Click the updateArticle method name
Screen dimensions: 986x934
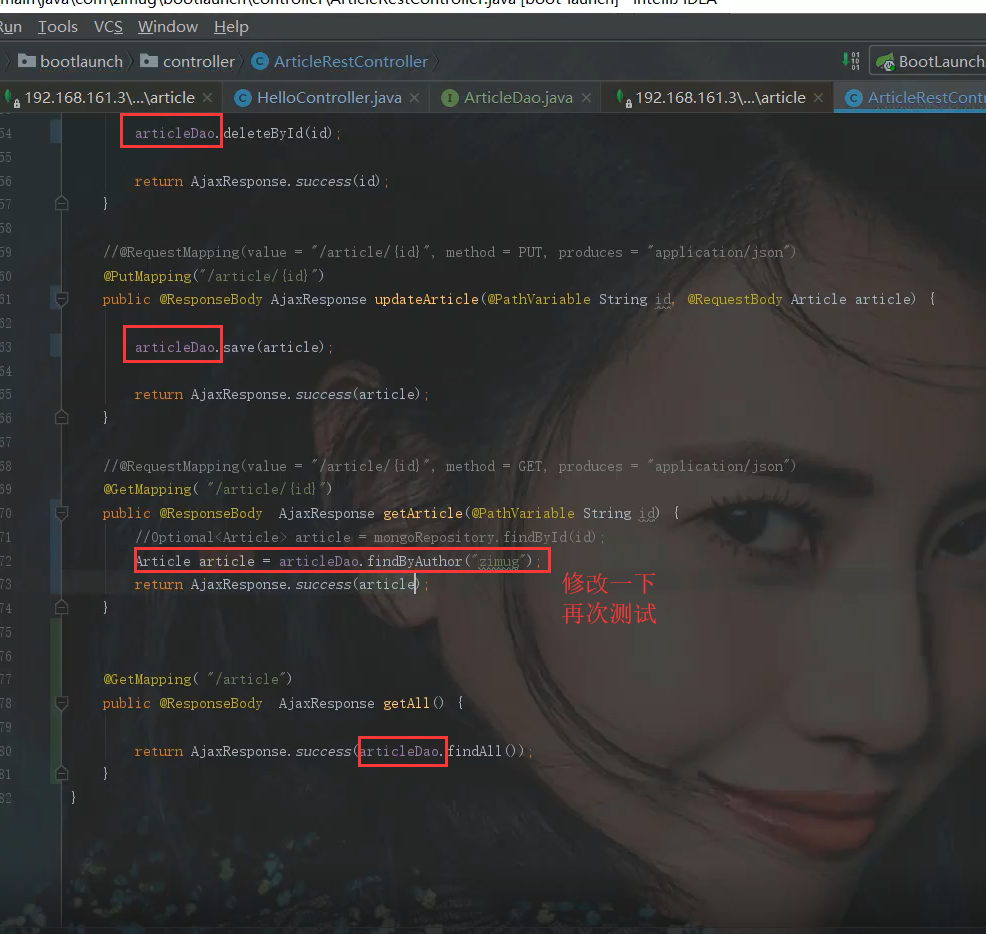pyautogui.click(x=426, y=299)
